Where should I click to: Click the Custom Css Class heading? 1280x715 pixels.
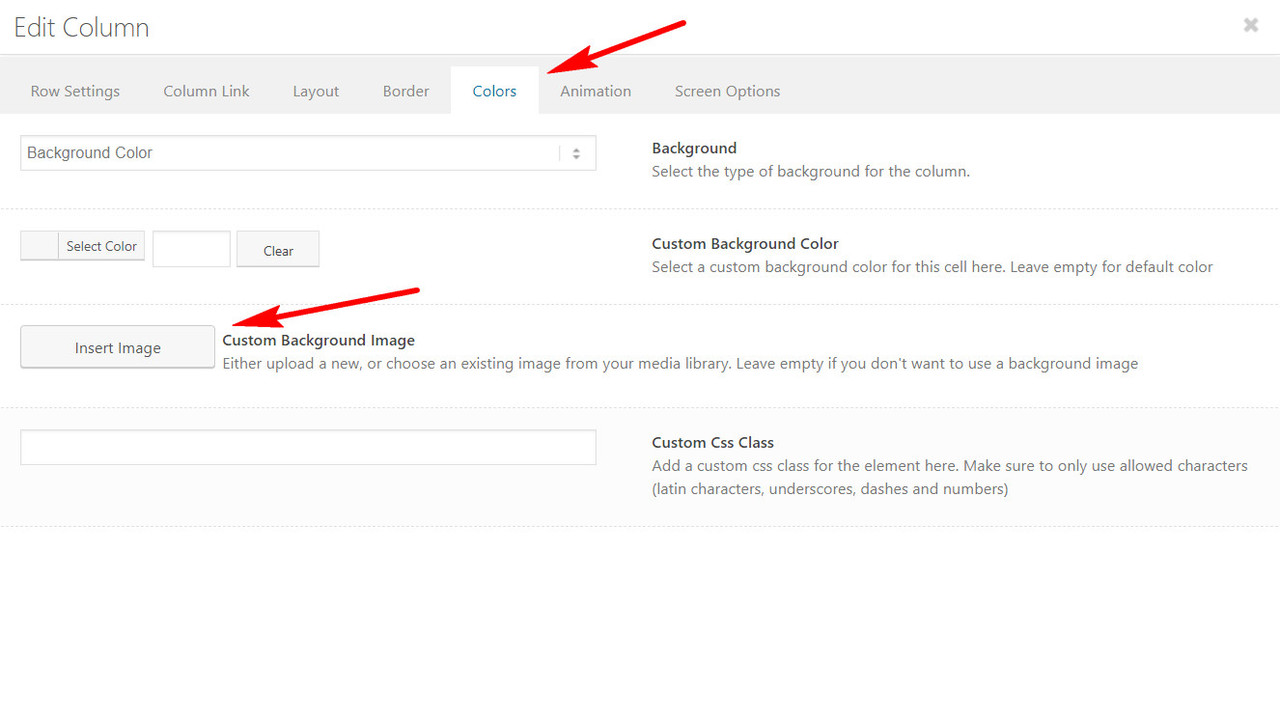coord(713,442)
